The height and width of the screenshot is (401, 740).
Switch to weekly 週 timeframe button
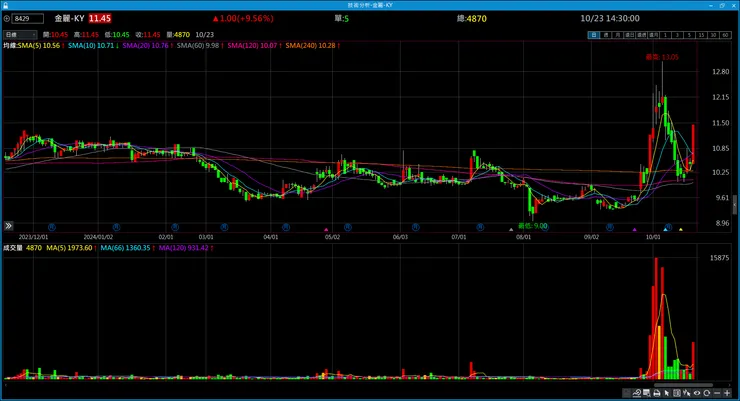pyautogui.click(x=606, y=35)
